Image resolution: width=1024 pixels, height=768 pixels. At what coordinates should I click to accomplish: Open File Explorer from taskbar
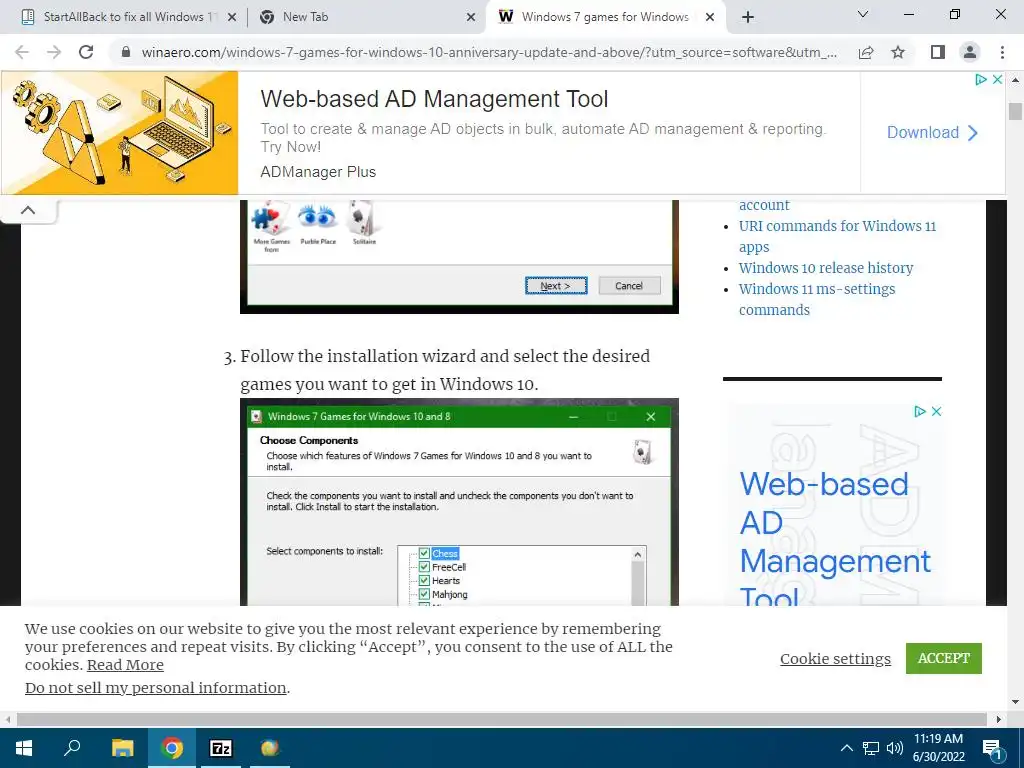(122, 748)
